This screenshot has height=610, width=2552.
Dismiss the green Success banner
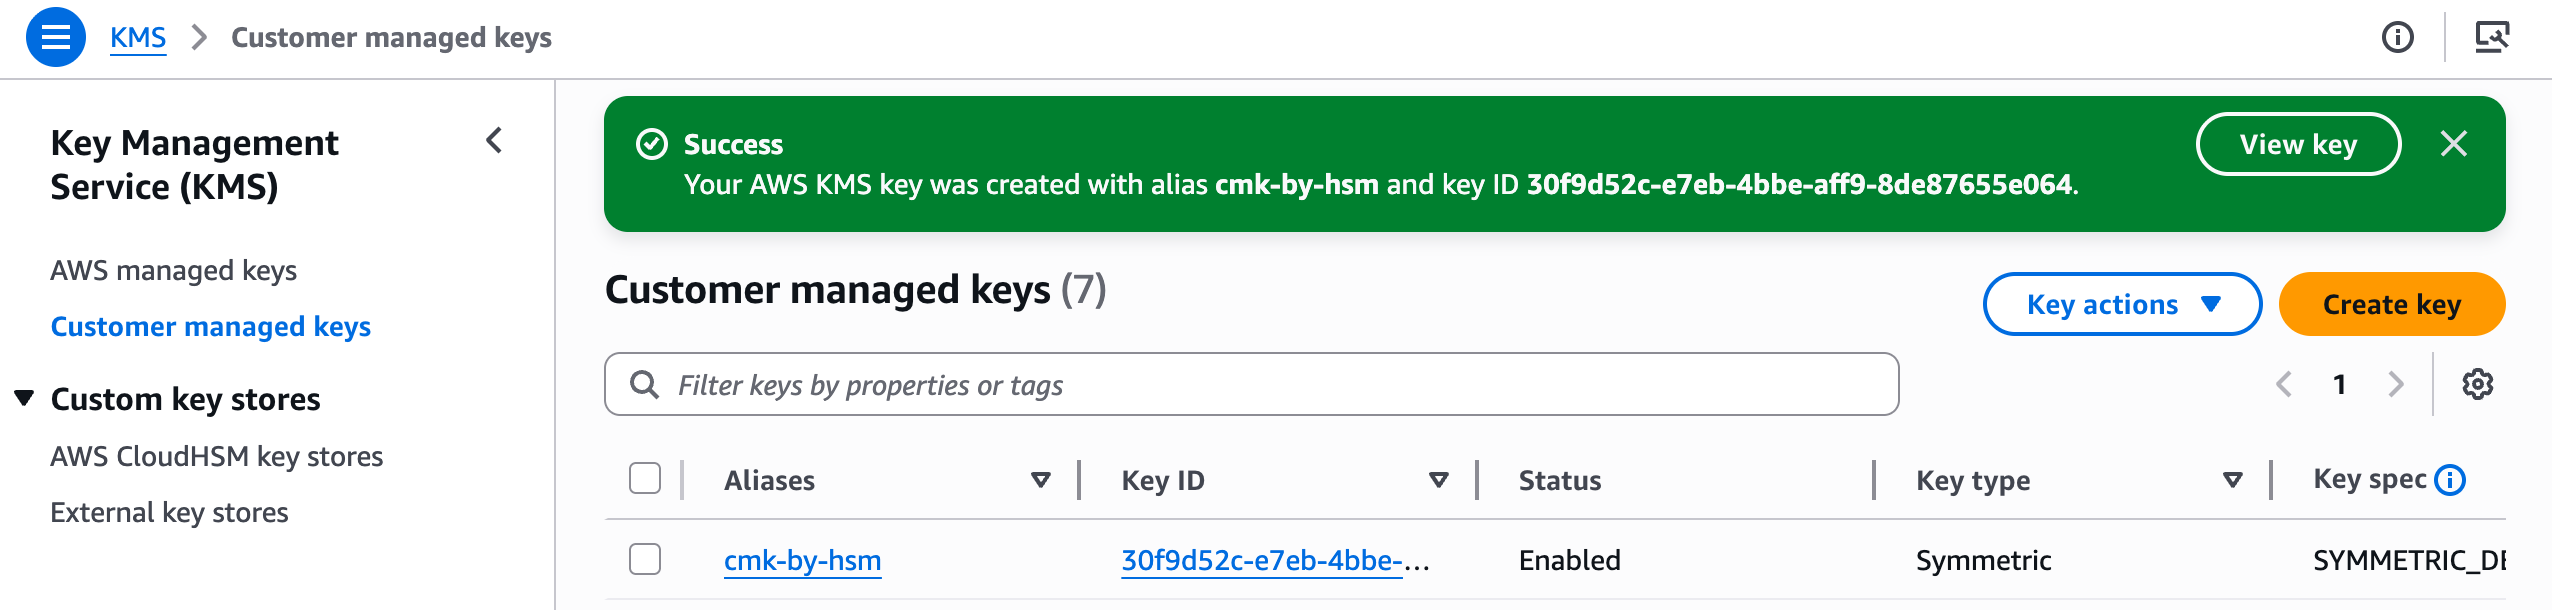2453,144
